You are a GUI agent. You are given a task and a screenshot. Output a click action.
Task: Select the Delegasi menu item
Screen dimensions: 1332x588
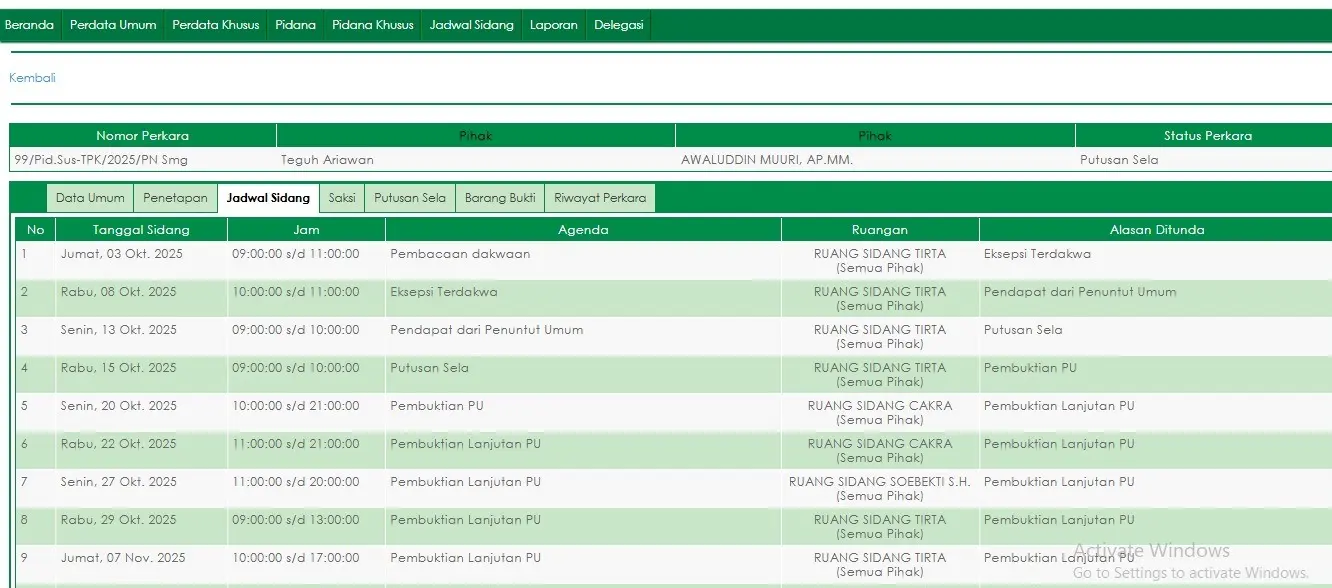(618, 25)
